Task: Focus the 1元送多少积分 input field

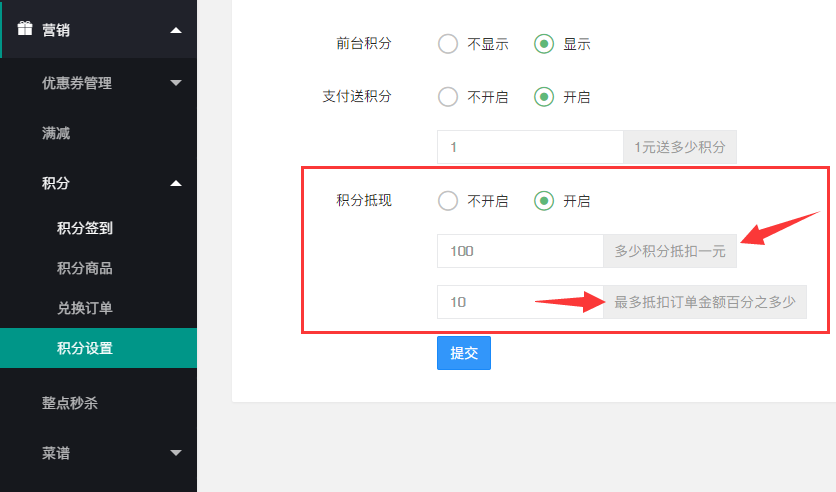Action: (530, 147)
